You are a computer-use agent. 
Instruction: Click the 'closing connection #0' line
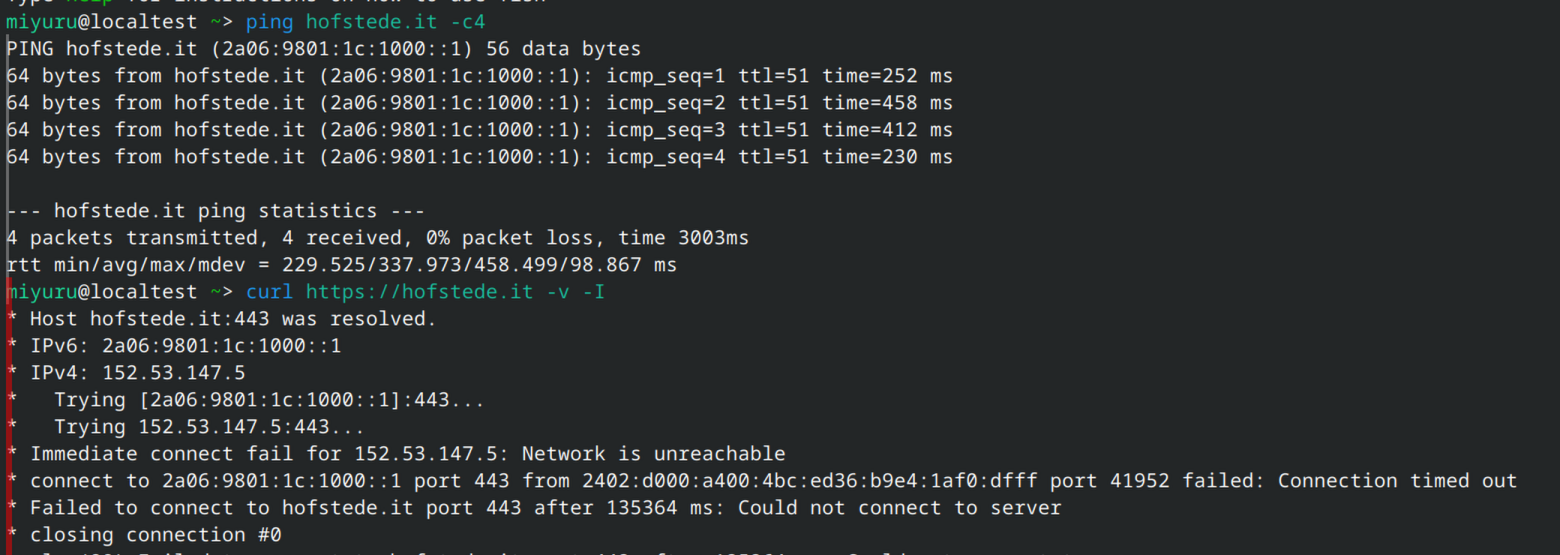click(x=155, y=535)
